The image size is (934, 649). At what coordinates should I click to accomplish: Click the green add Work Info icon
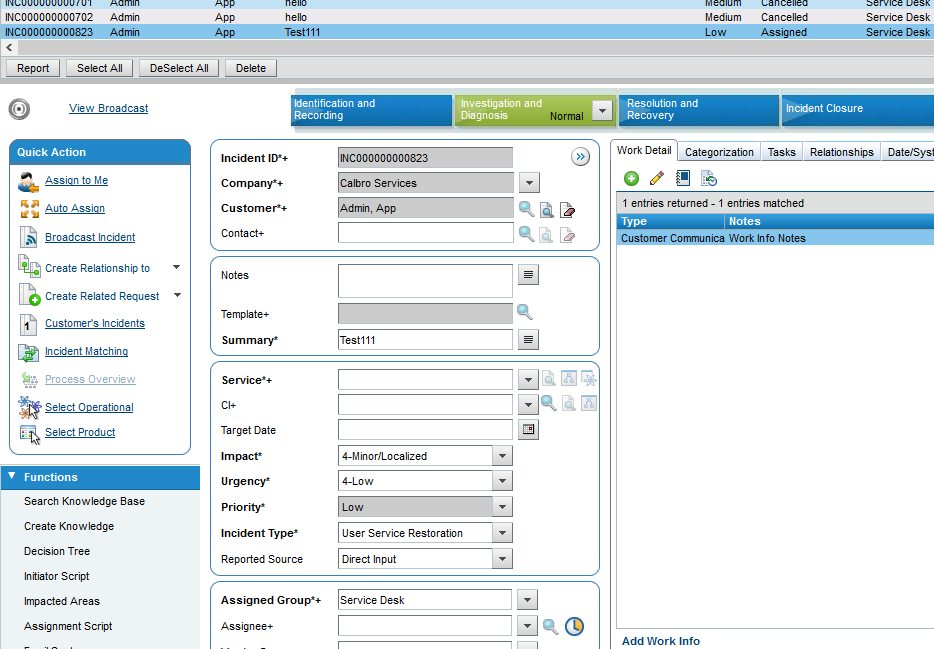631,178
